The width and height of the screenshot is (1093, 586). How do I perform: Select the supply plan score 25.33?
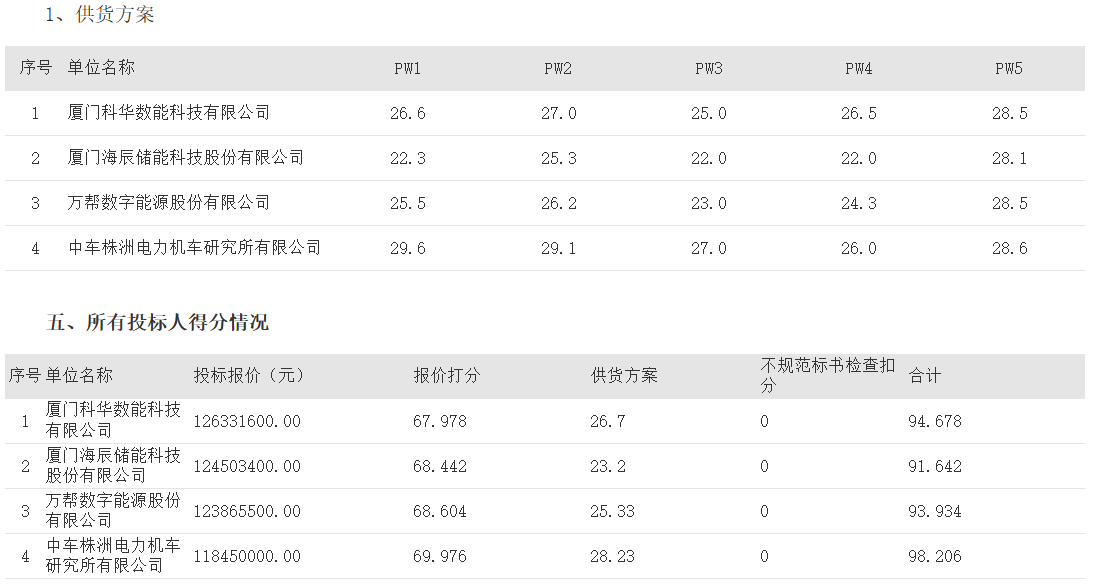pos(612,511)
